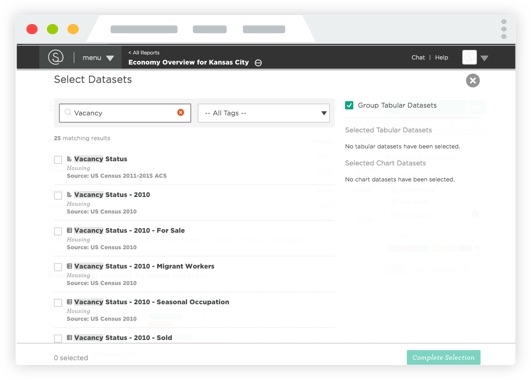Open Help from the header
This screenshot has height=380, width=531.
click(x=441, y=58)
